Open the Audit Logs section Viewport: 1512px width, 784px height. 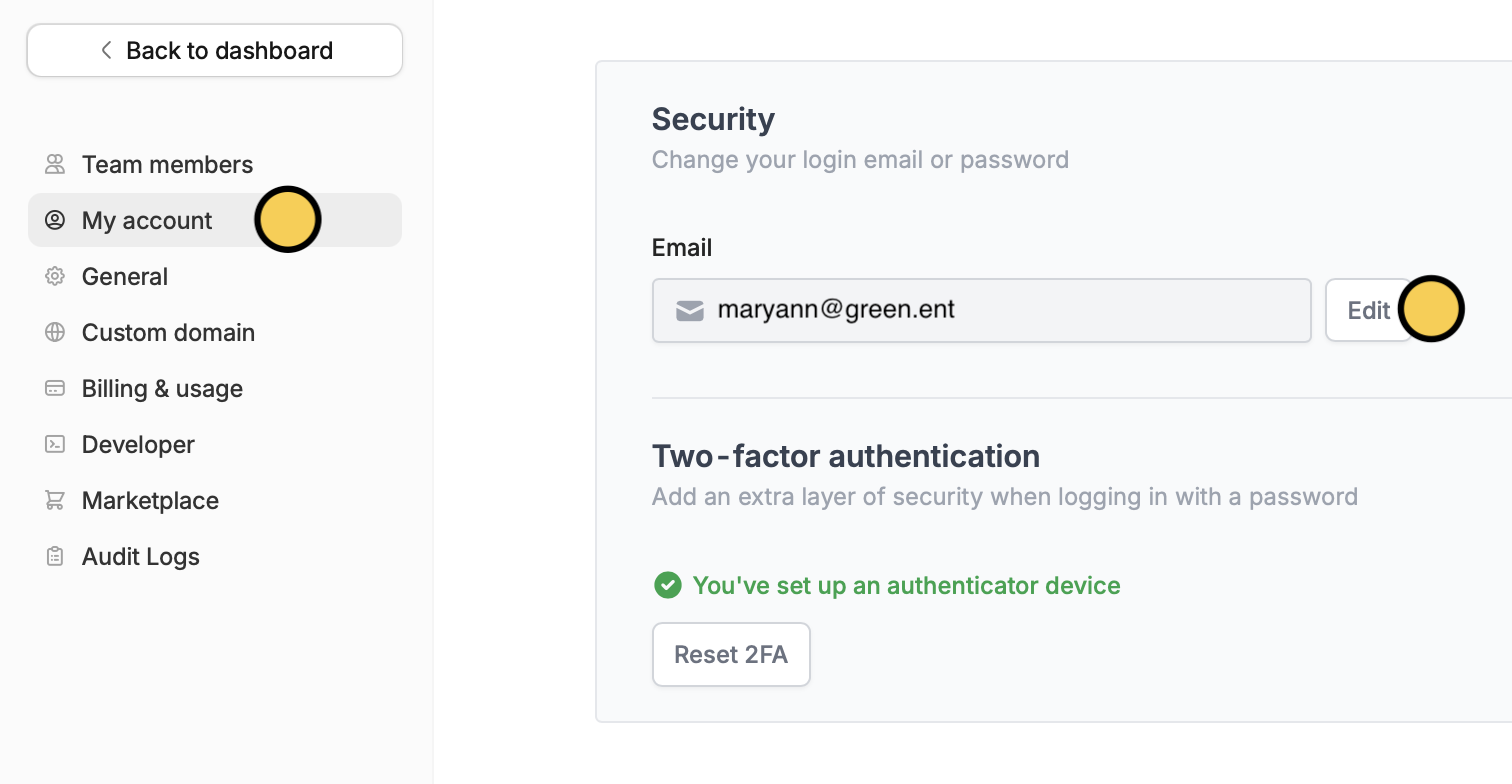tap(140, 556)
